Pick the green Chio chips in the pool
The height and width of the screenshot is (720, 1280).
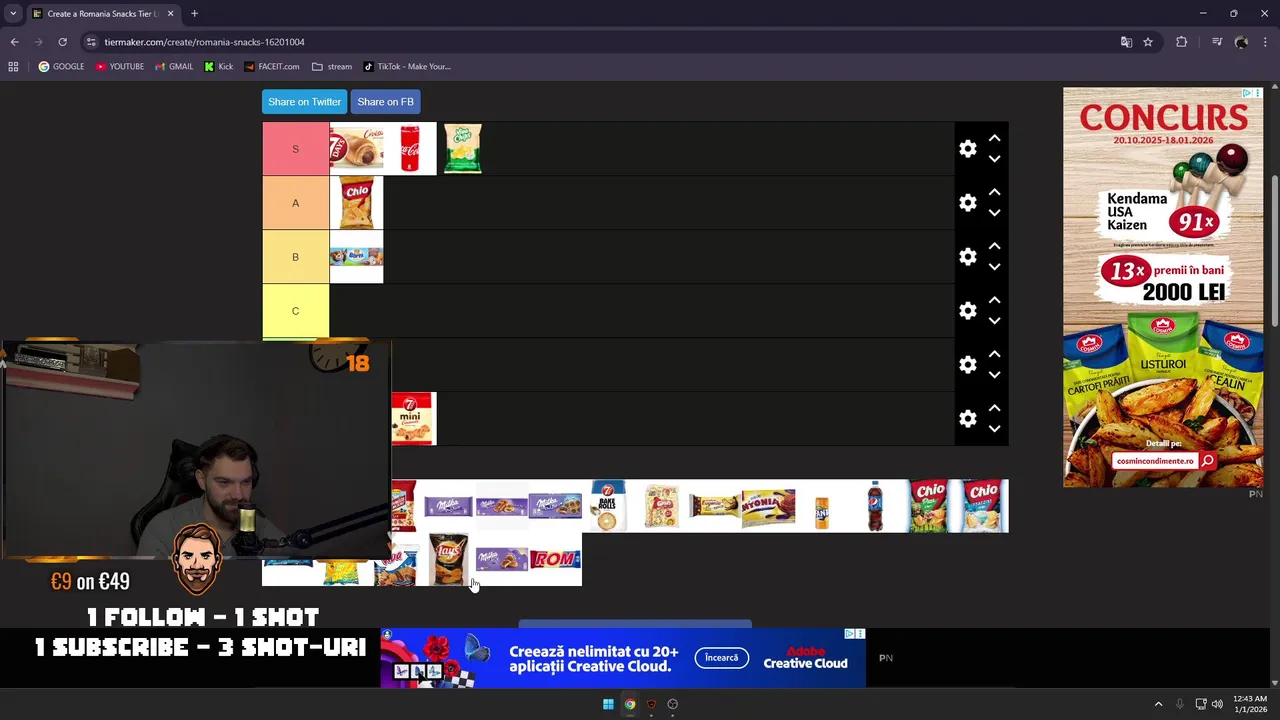click(x=929, y=506)
